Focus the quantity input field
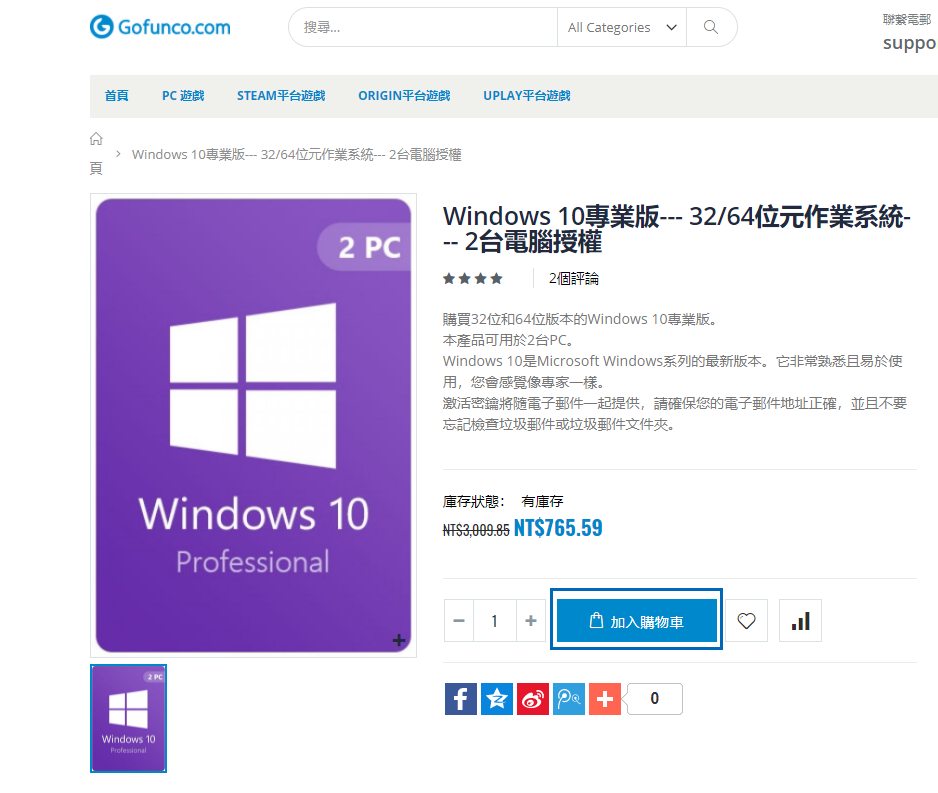938x793 pixels. click(495, 621)
